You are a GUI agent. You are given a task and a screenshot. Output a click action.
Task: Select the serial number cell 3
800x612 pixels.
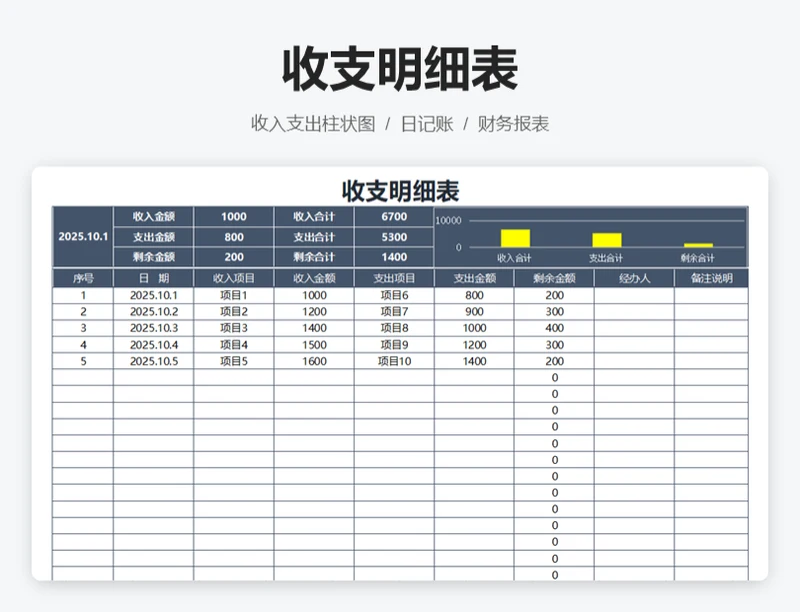pos(83,328)
